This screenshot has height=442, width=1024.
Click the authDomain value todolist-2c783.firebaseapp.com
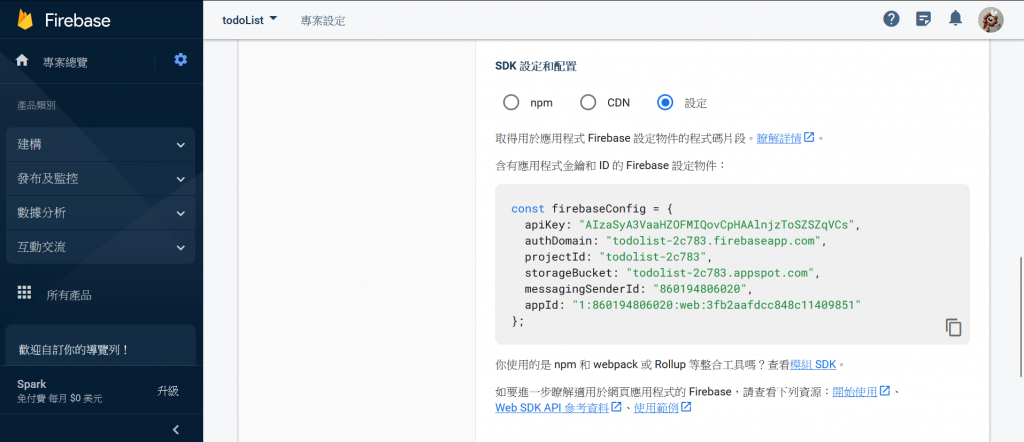pyautogui.click(x=712, y=240)
